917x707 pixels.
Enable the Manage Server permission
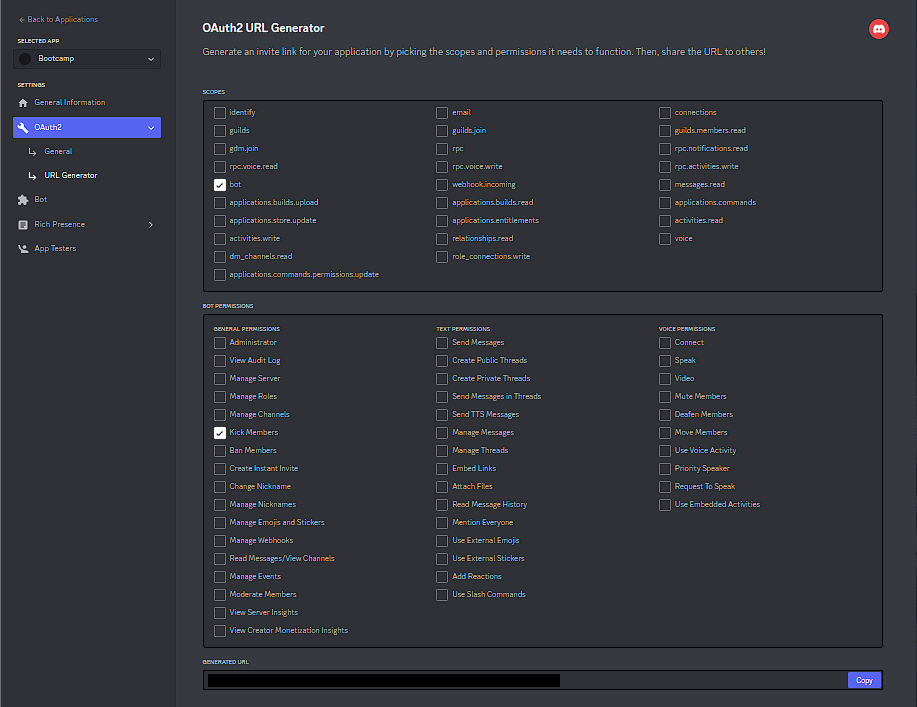point(220,379)
